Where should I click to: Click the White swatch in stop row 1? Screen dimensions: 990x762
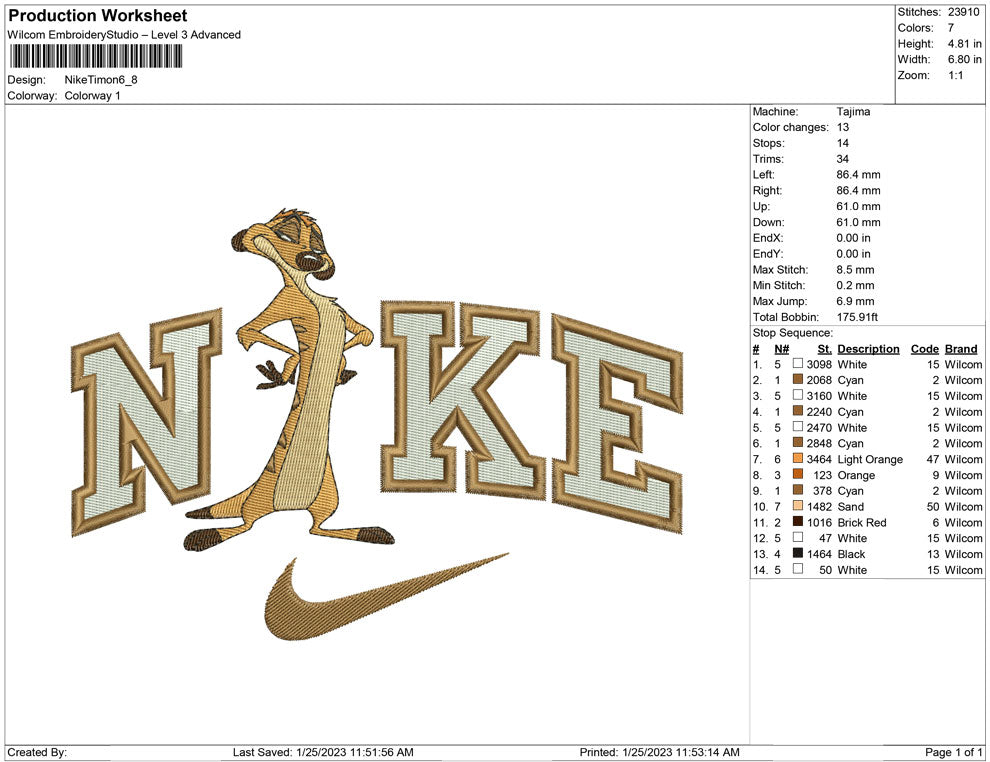point(797,364)
